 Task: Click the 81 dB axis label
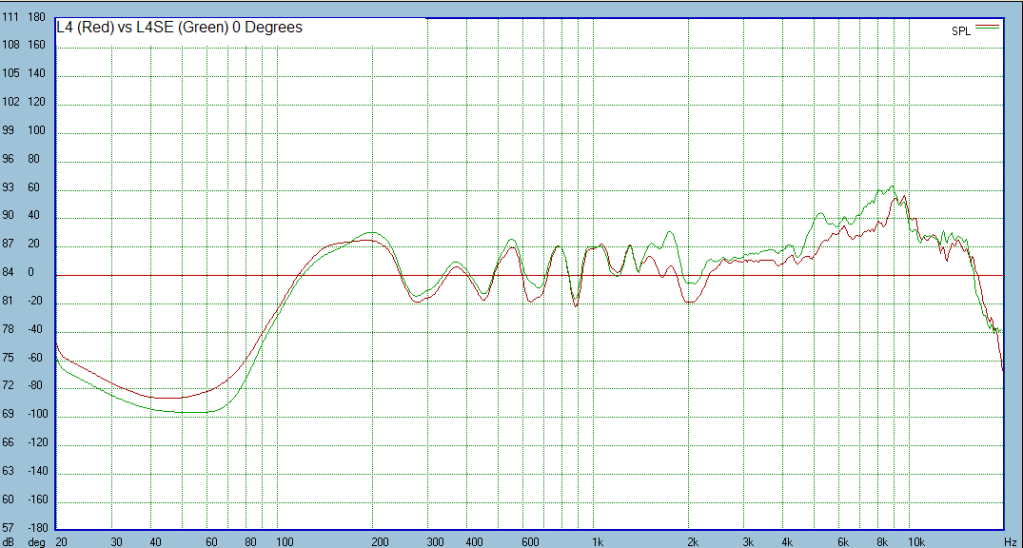(7, 302)
